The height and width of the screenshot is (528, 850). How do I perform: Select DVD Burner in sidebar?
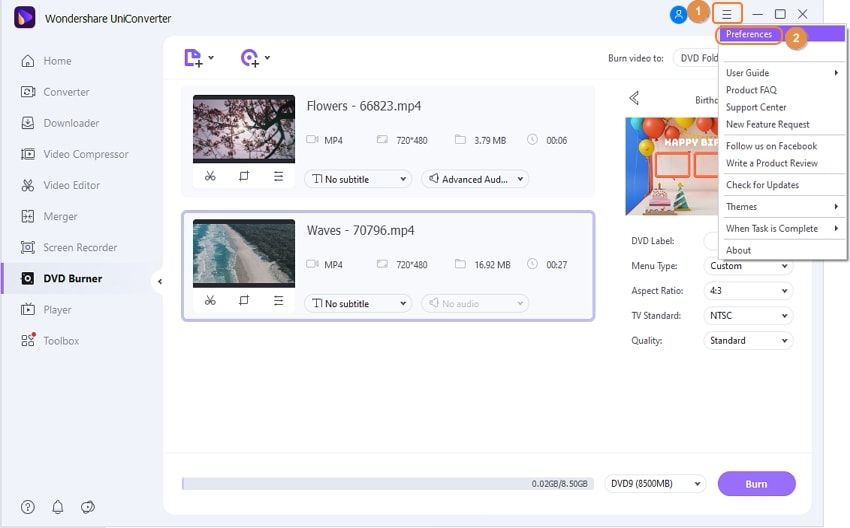pos(61,279)
